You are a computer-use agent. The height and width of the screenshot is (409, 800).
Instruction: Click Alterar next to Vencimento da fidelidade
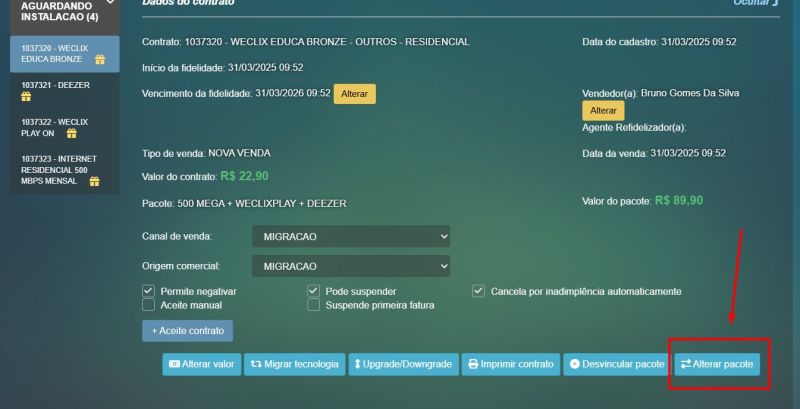[354, 94]
